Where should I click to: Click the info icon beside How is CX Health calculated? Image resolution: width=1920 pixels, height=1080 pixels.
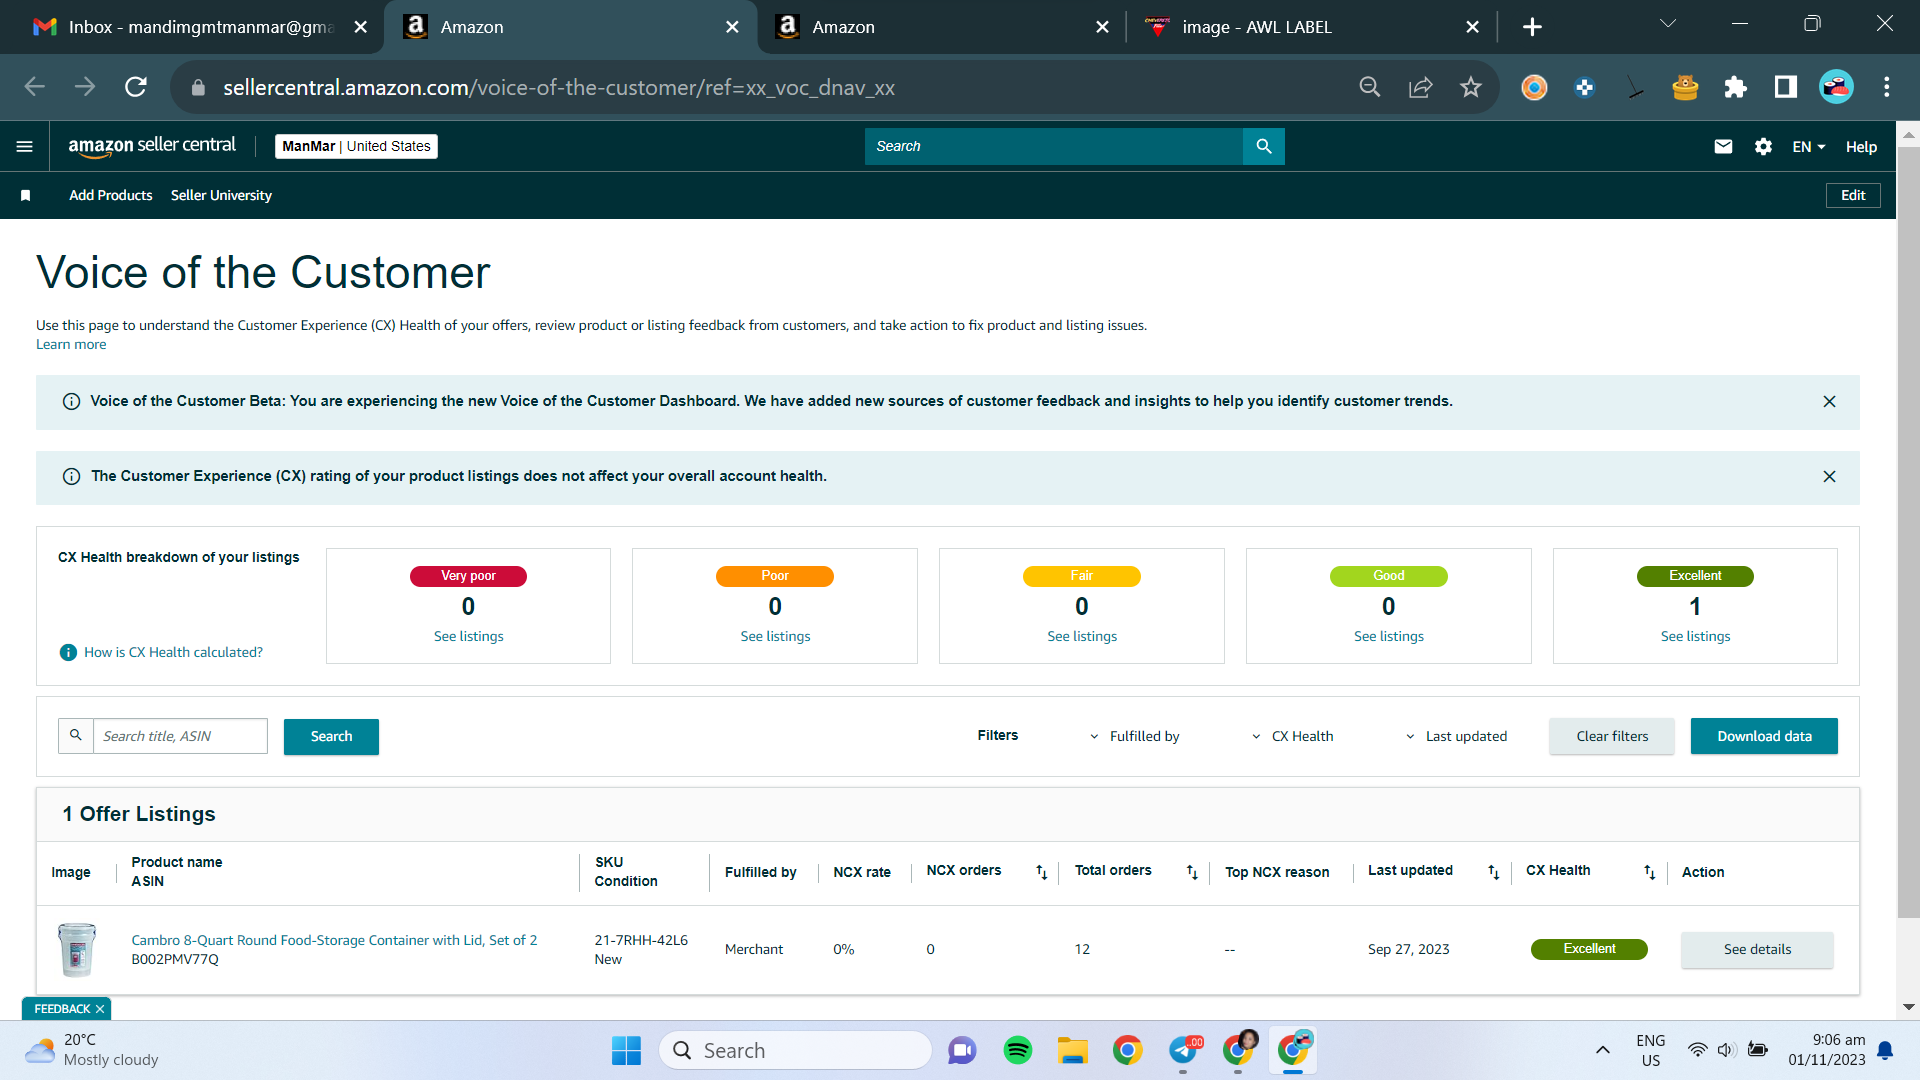tap(68, 653)
